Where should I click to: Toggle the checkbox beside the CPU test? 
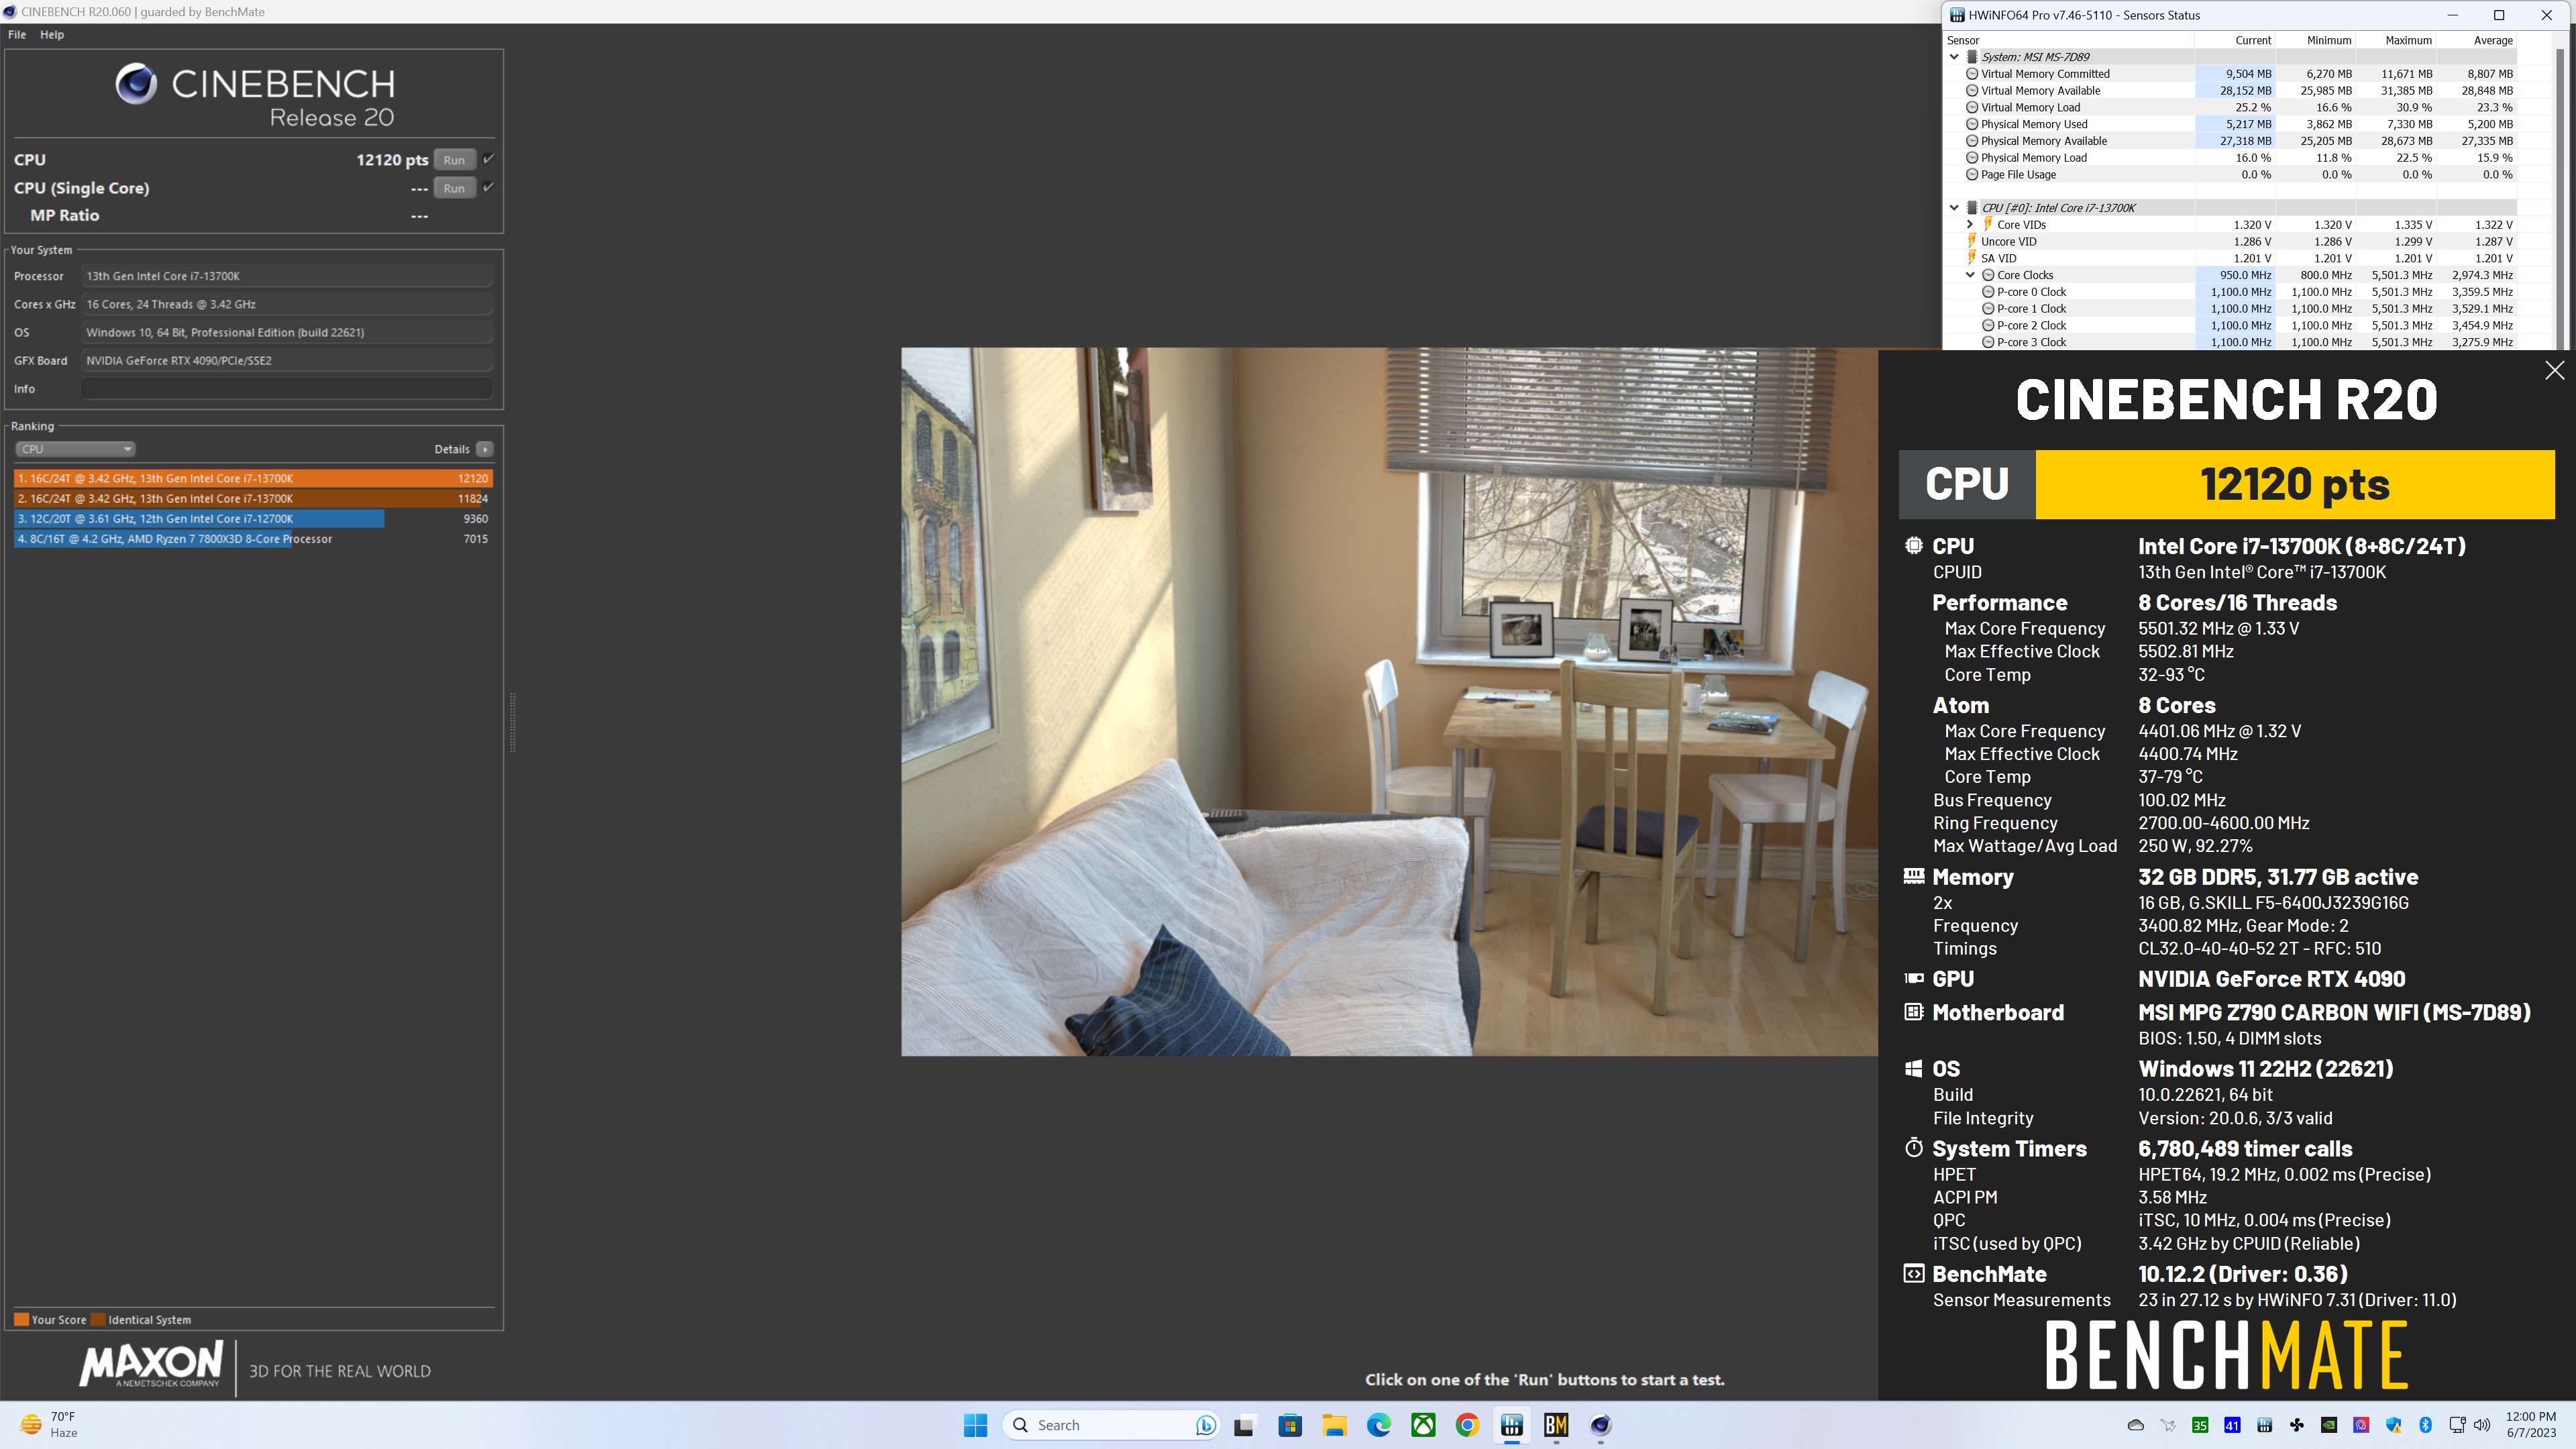point(488,159)
